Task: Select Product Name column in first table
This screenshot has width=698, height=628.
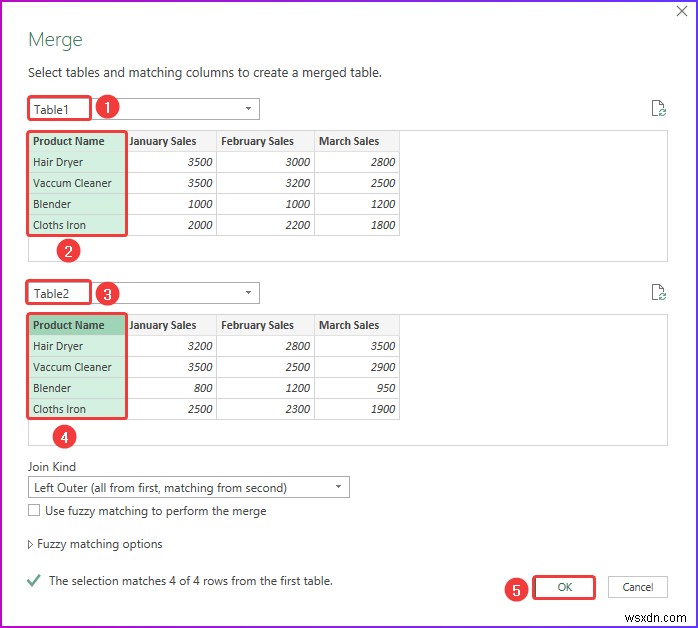Action: click(x=68, y=141)
